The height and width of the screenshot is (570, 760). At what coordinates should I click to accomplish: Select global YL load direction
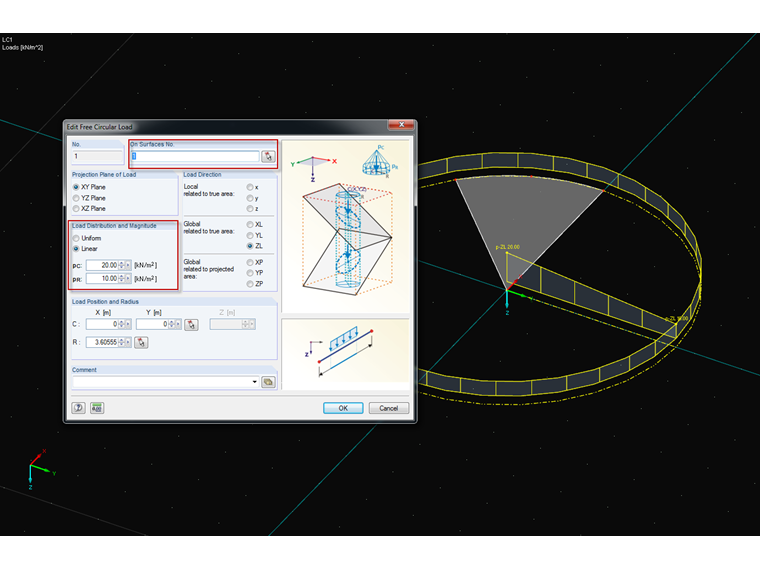point(250,235)
